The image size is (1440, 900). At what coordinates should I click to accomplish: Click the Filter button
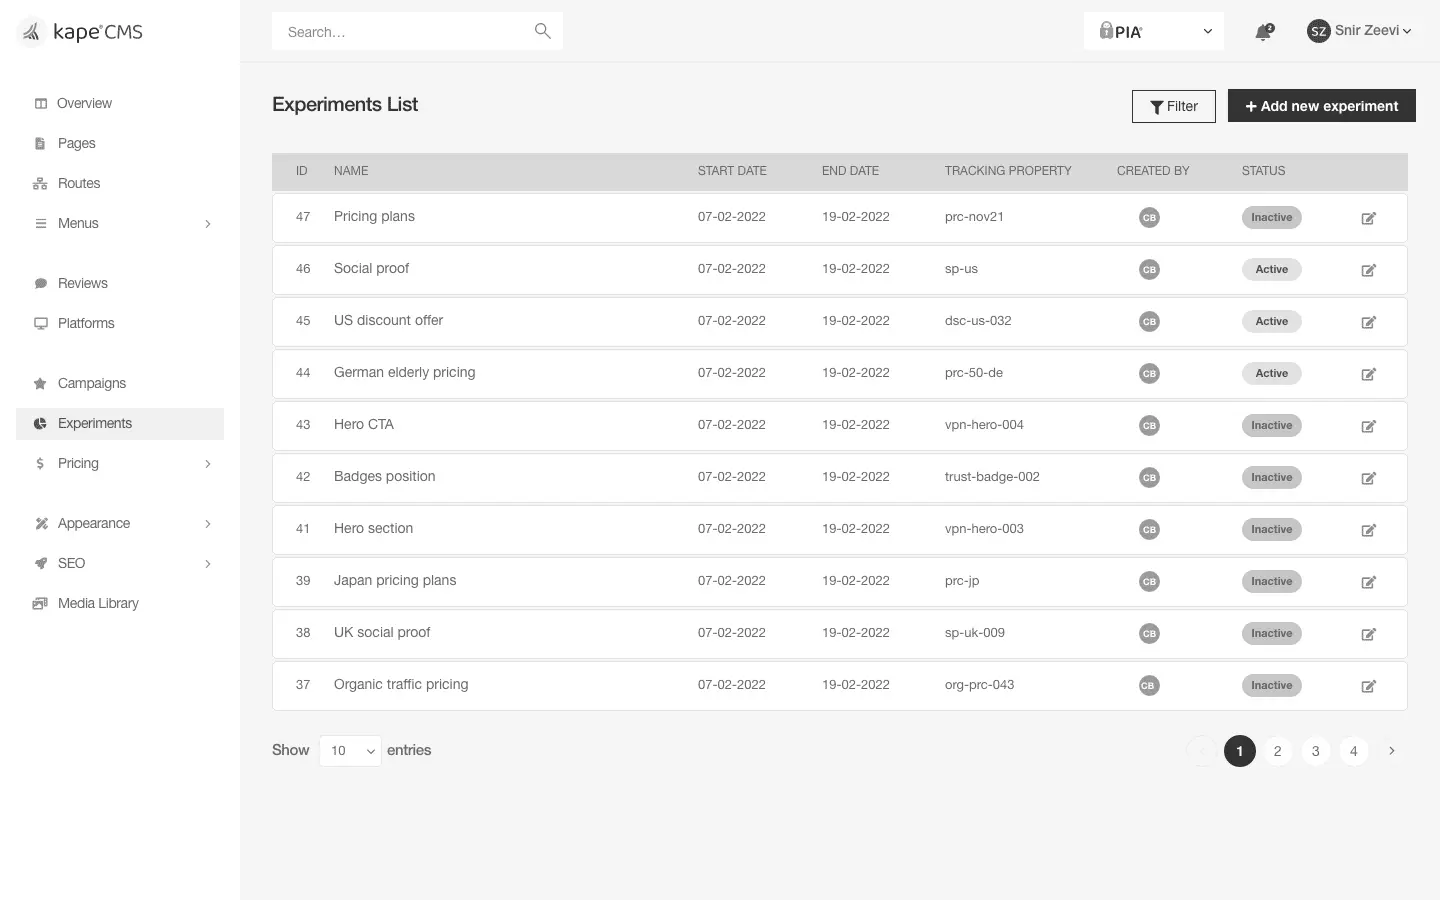tap(1173, 106)
